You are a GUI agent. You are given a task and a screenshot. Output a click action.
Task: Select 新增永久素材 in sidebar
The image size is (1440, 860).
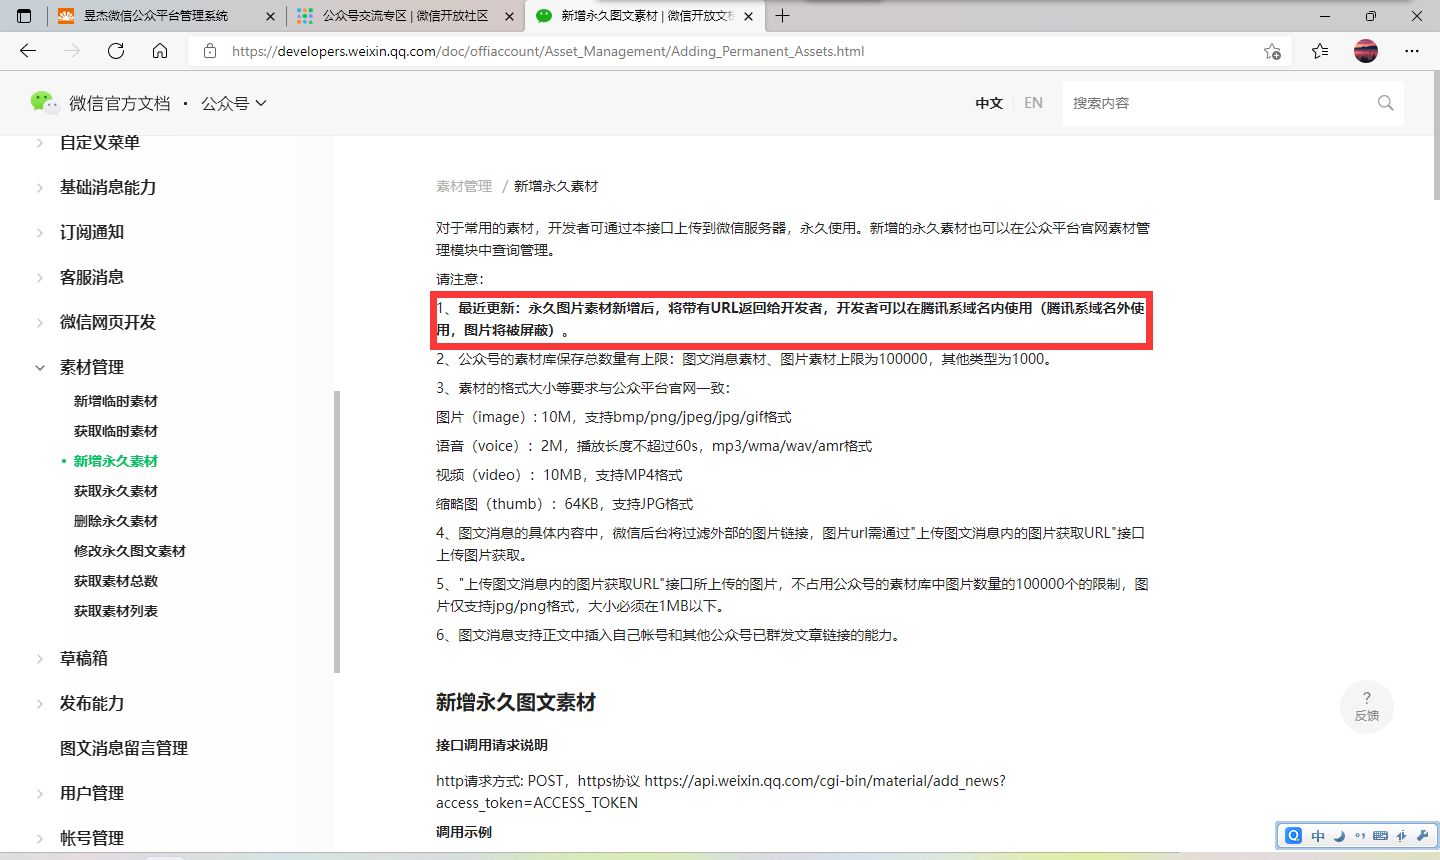coord(116,461)
